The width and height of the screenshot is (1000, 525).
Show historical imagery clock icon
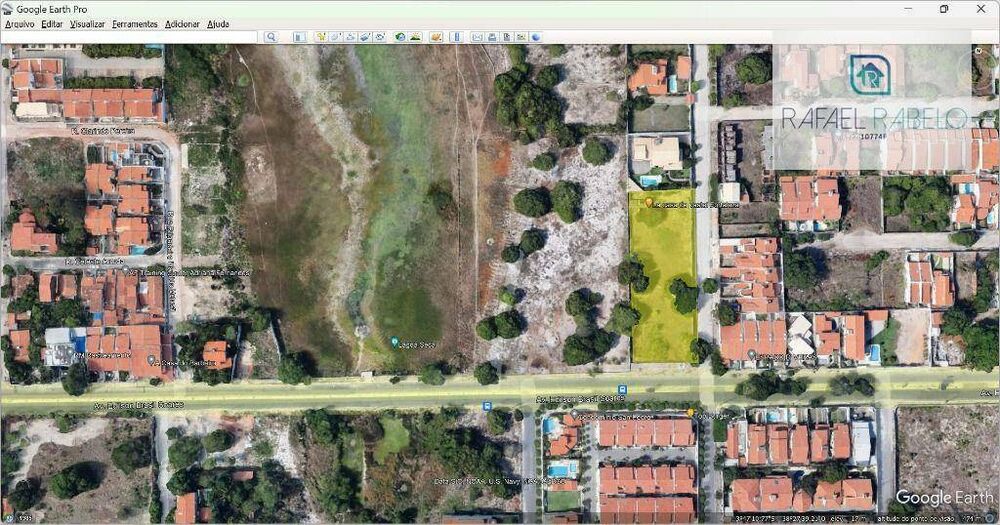(x=401, y=37)
